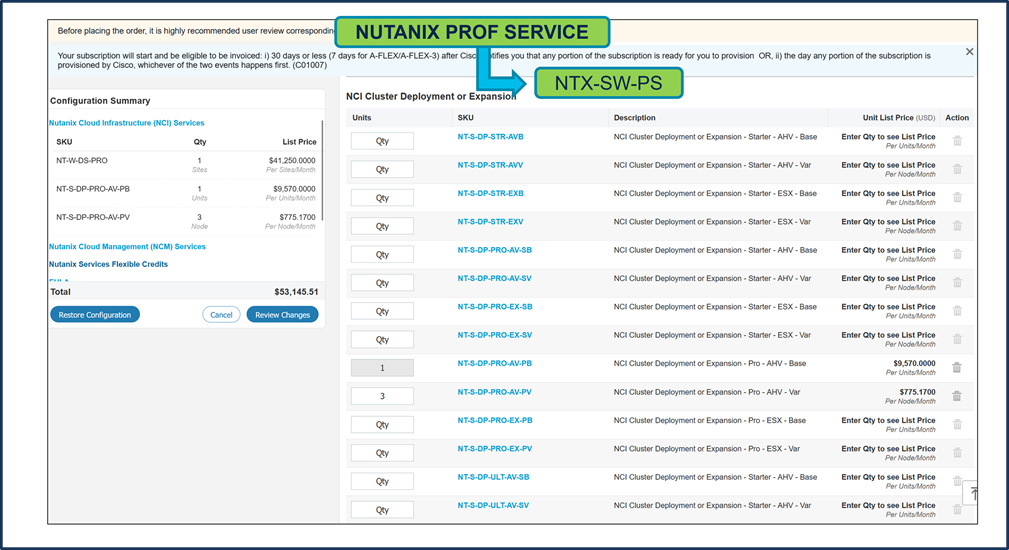Click Qty field for NT-S-DP-ULT-AV-SV
Viewport: 1009px width, 550px height.
click(x=382, y=509)
